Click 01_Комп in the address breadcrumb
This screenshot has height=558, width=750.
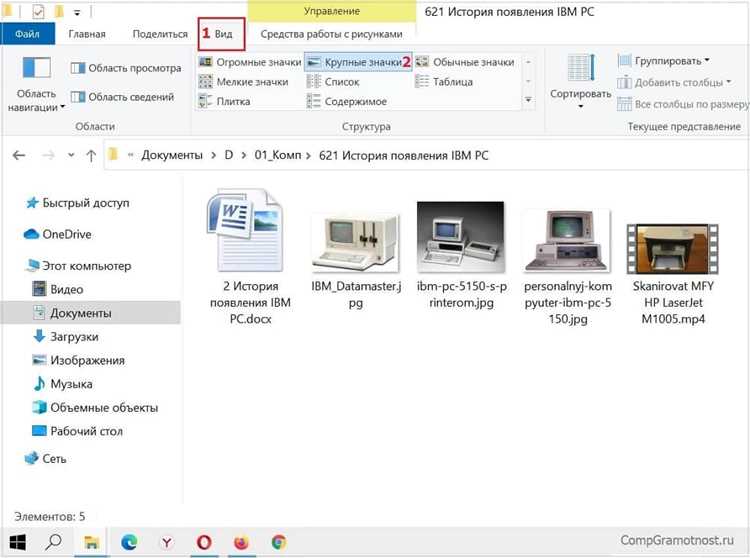tap(278, 155)
